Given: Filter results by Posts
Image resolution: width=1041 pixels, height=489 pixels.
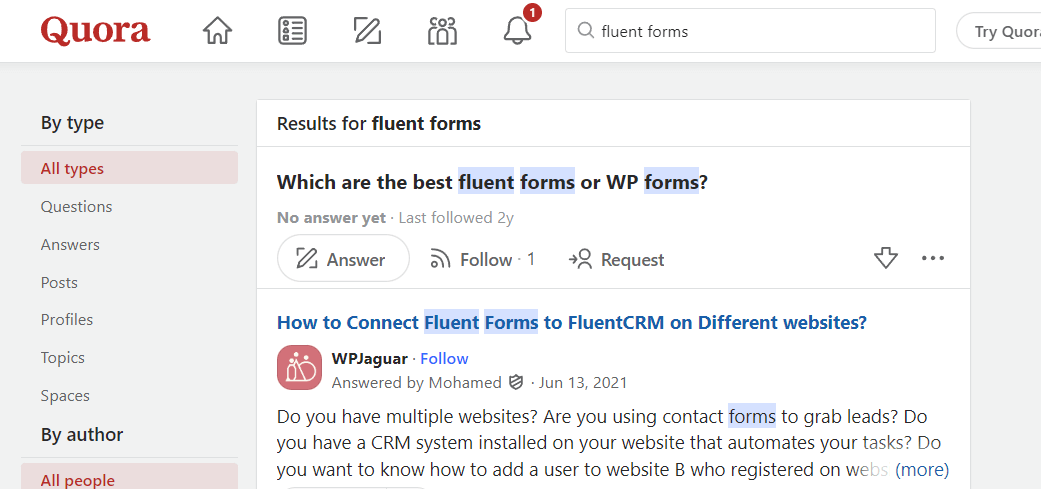Looking at the screenshot, I should (x=59, y=282).
